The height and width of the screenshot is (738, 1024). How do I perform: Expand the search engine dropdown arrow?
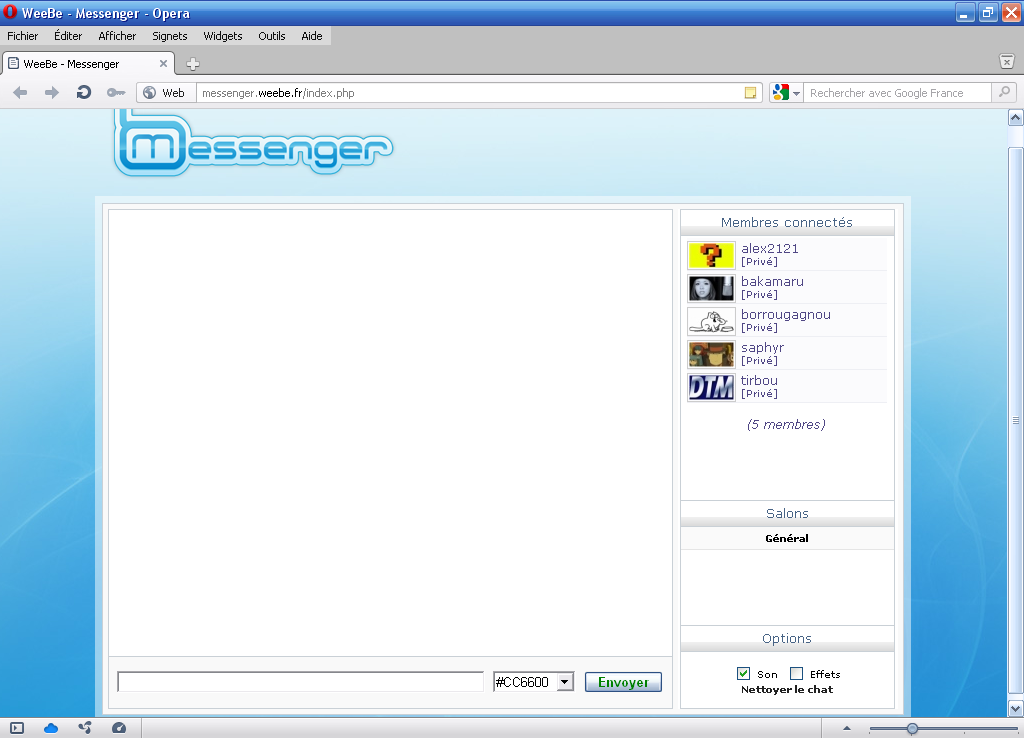point(797,93)
